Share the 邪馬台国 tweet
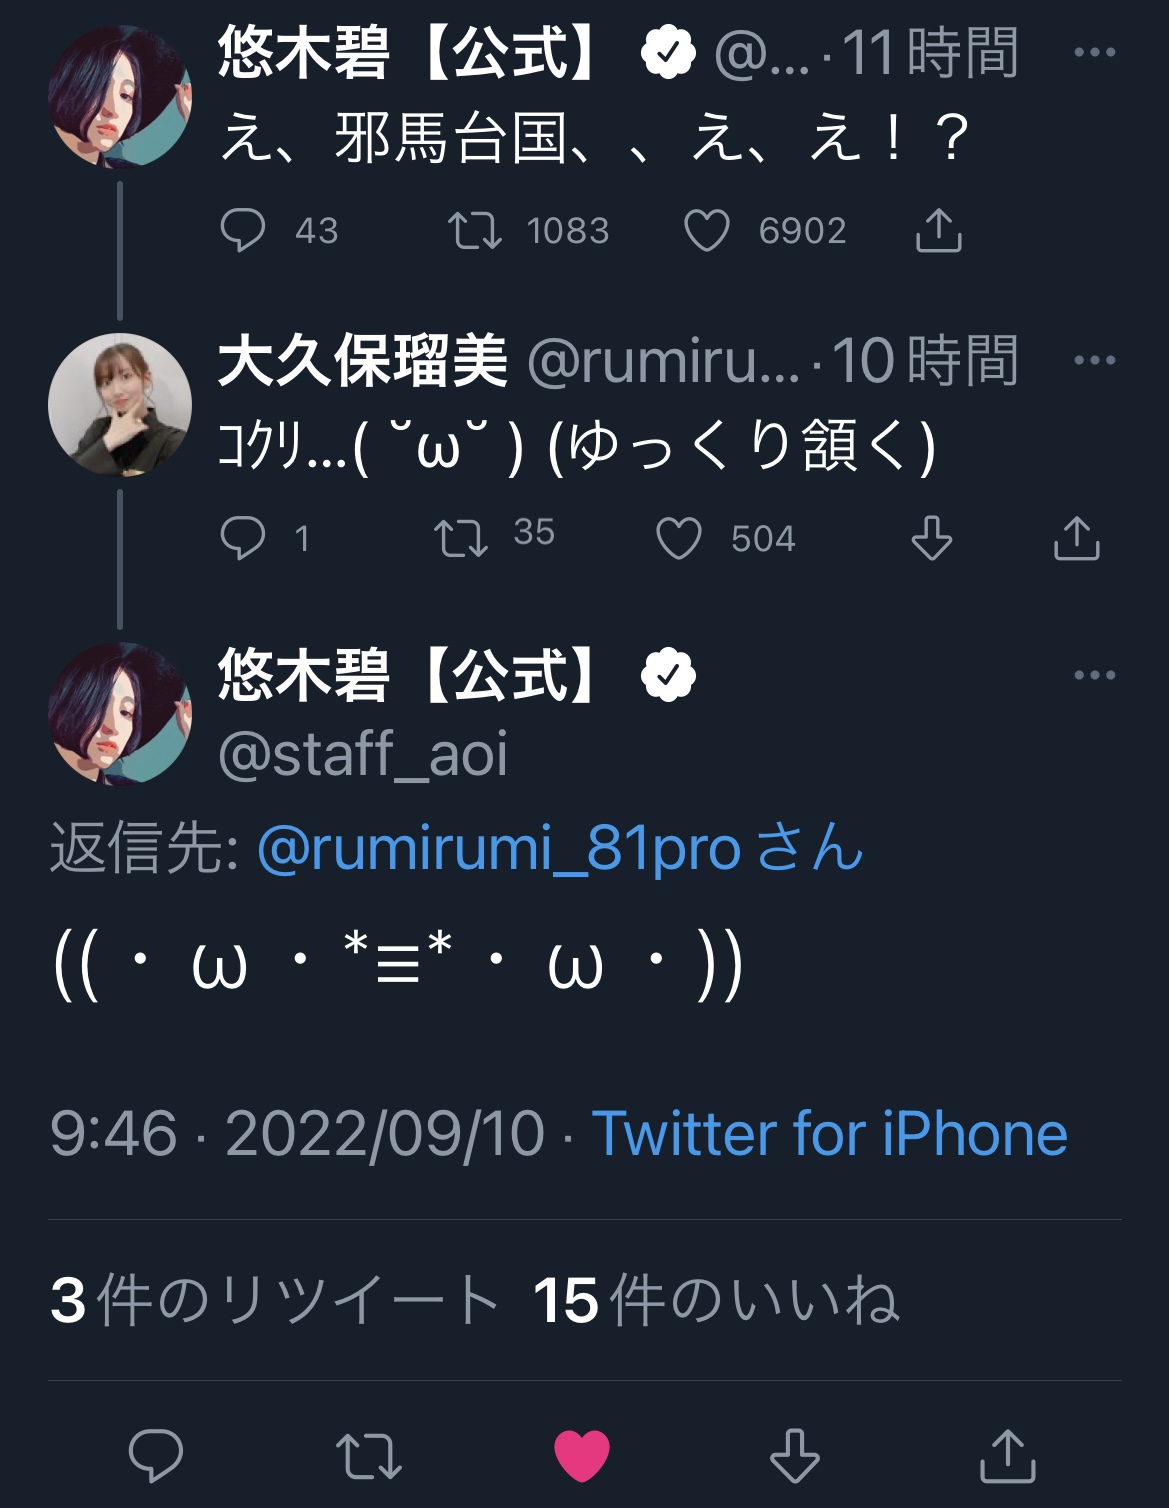1169x1508 pixels. [938, 230]
